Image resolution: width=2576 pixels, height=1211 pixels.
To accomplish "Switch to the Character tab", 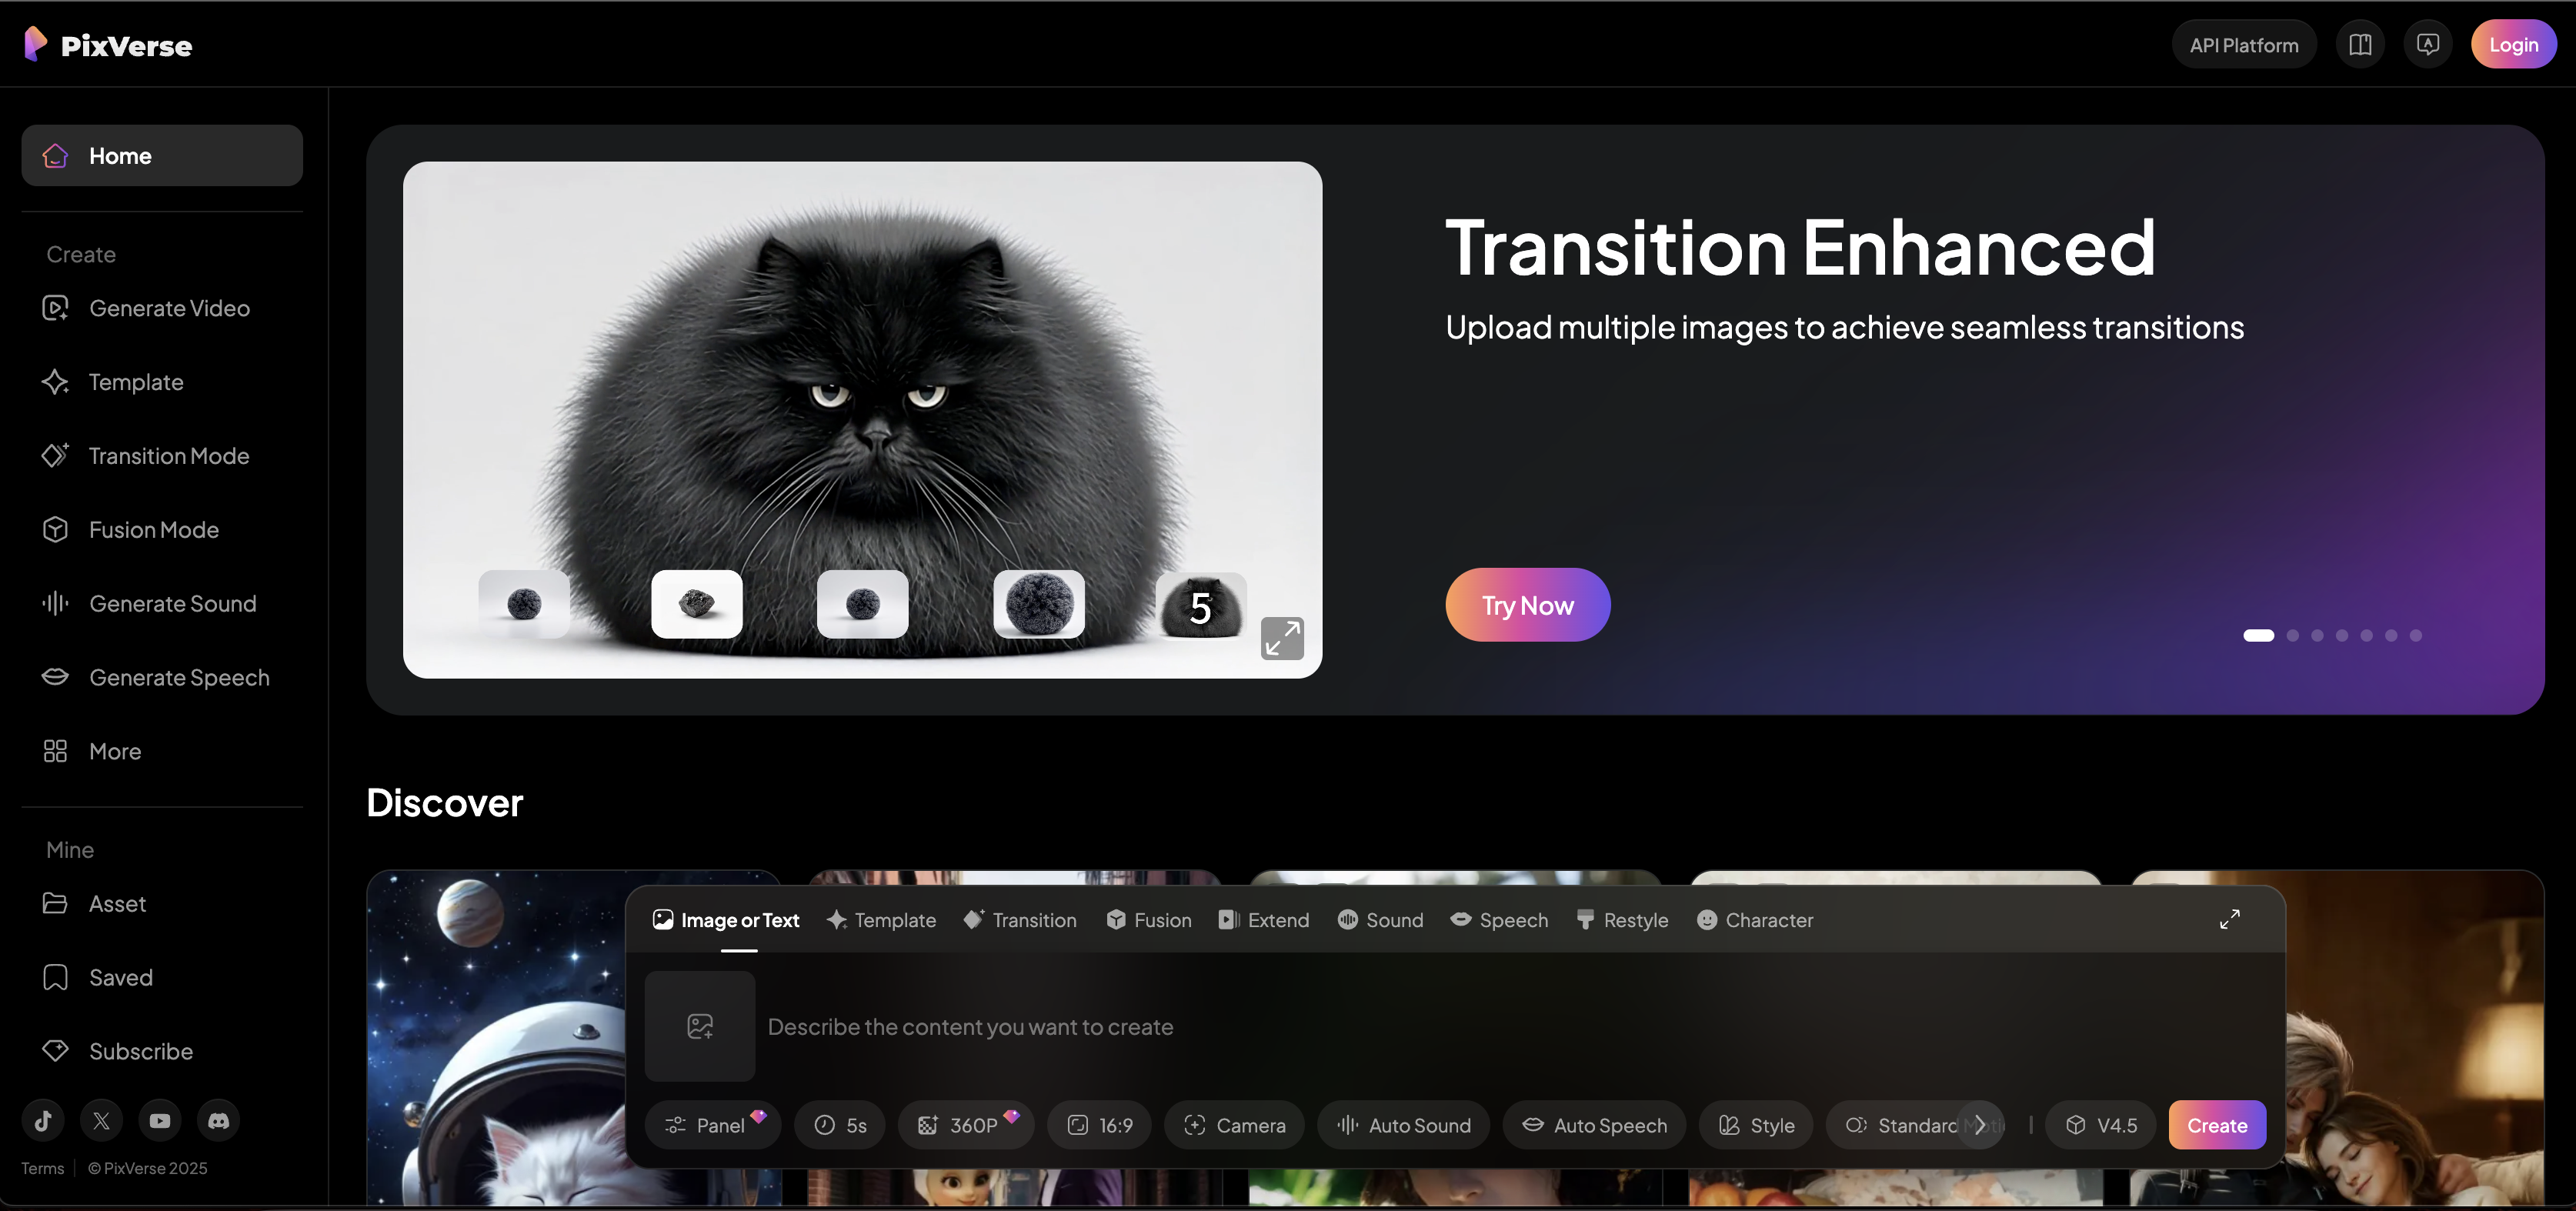I will [1755, 920].
